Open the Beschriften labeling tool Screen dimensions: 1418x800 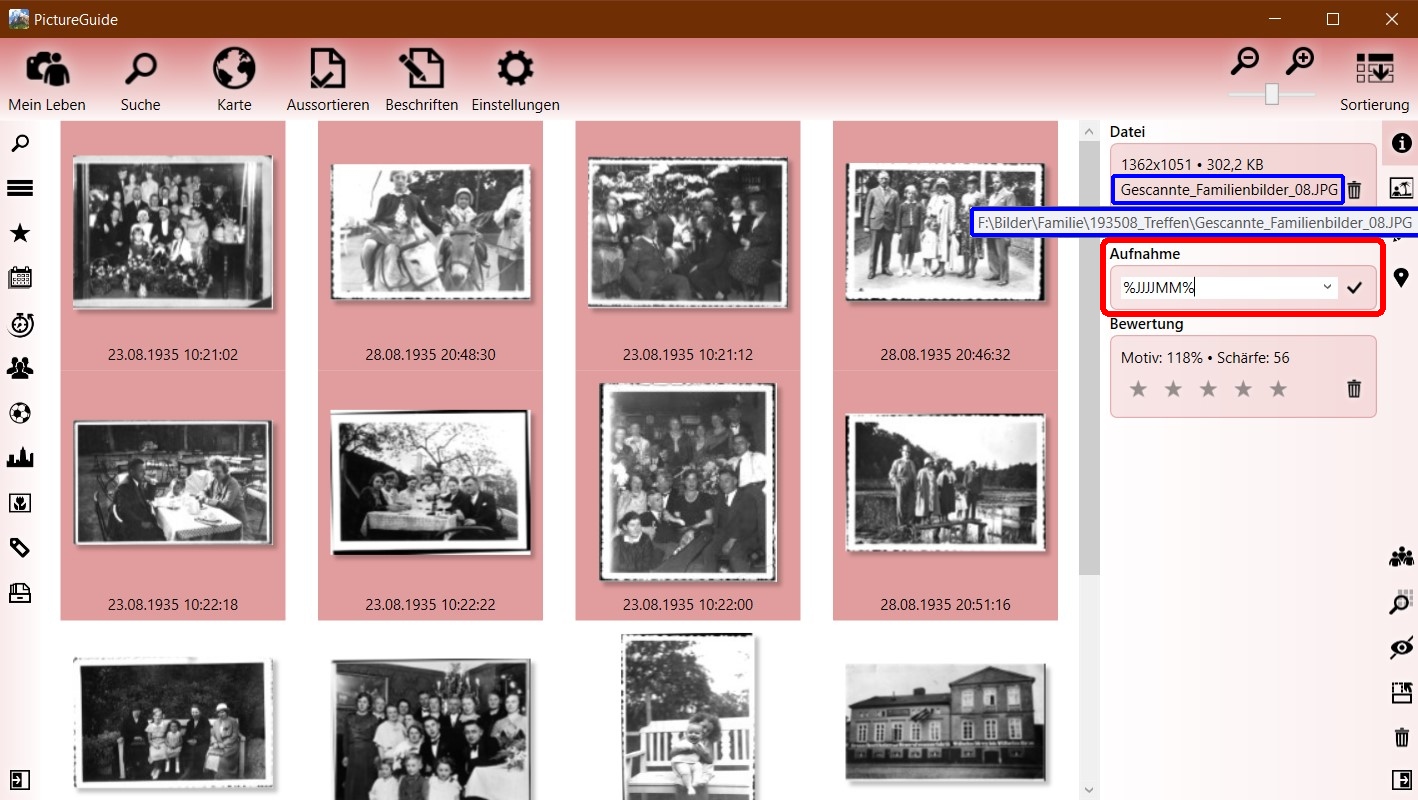click(x=421, y=80)
